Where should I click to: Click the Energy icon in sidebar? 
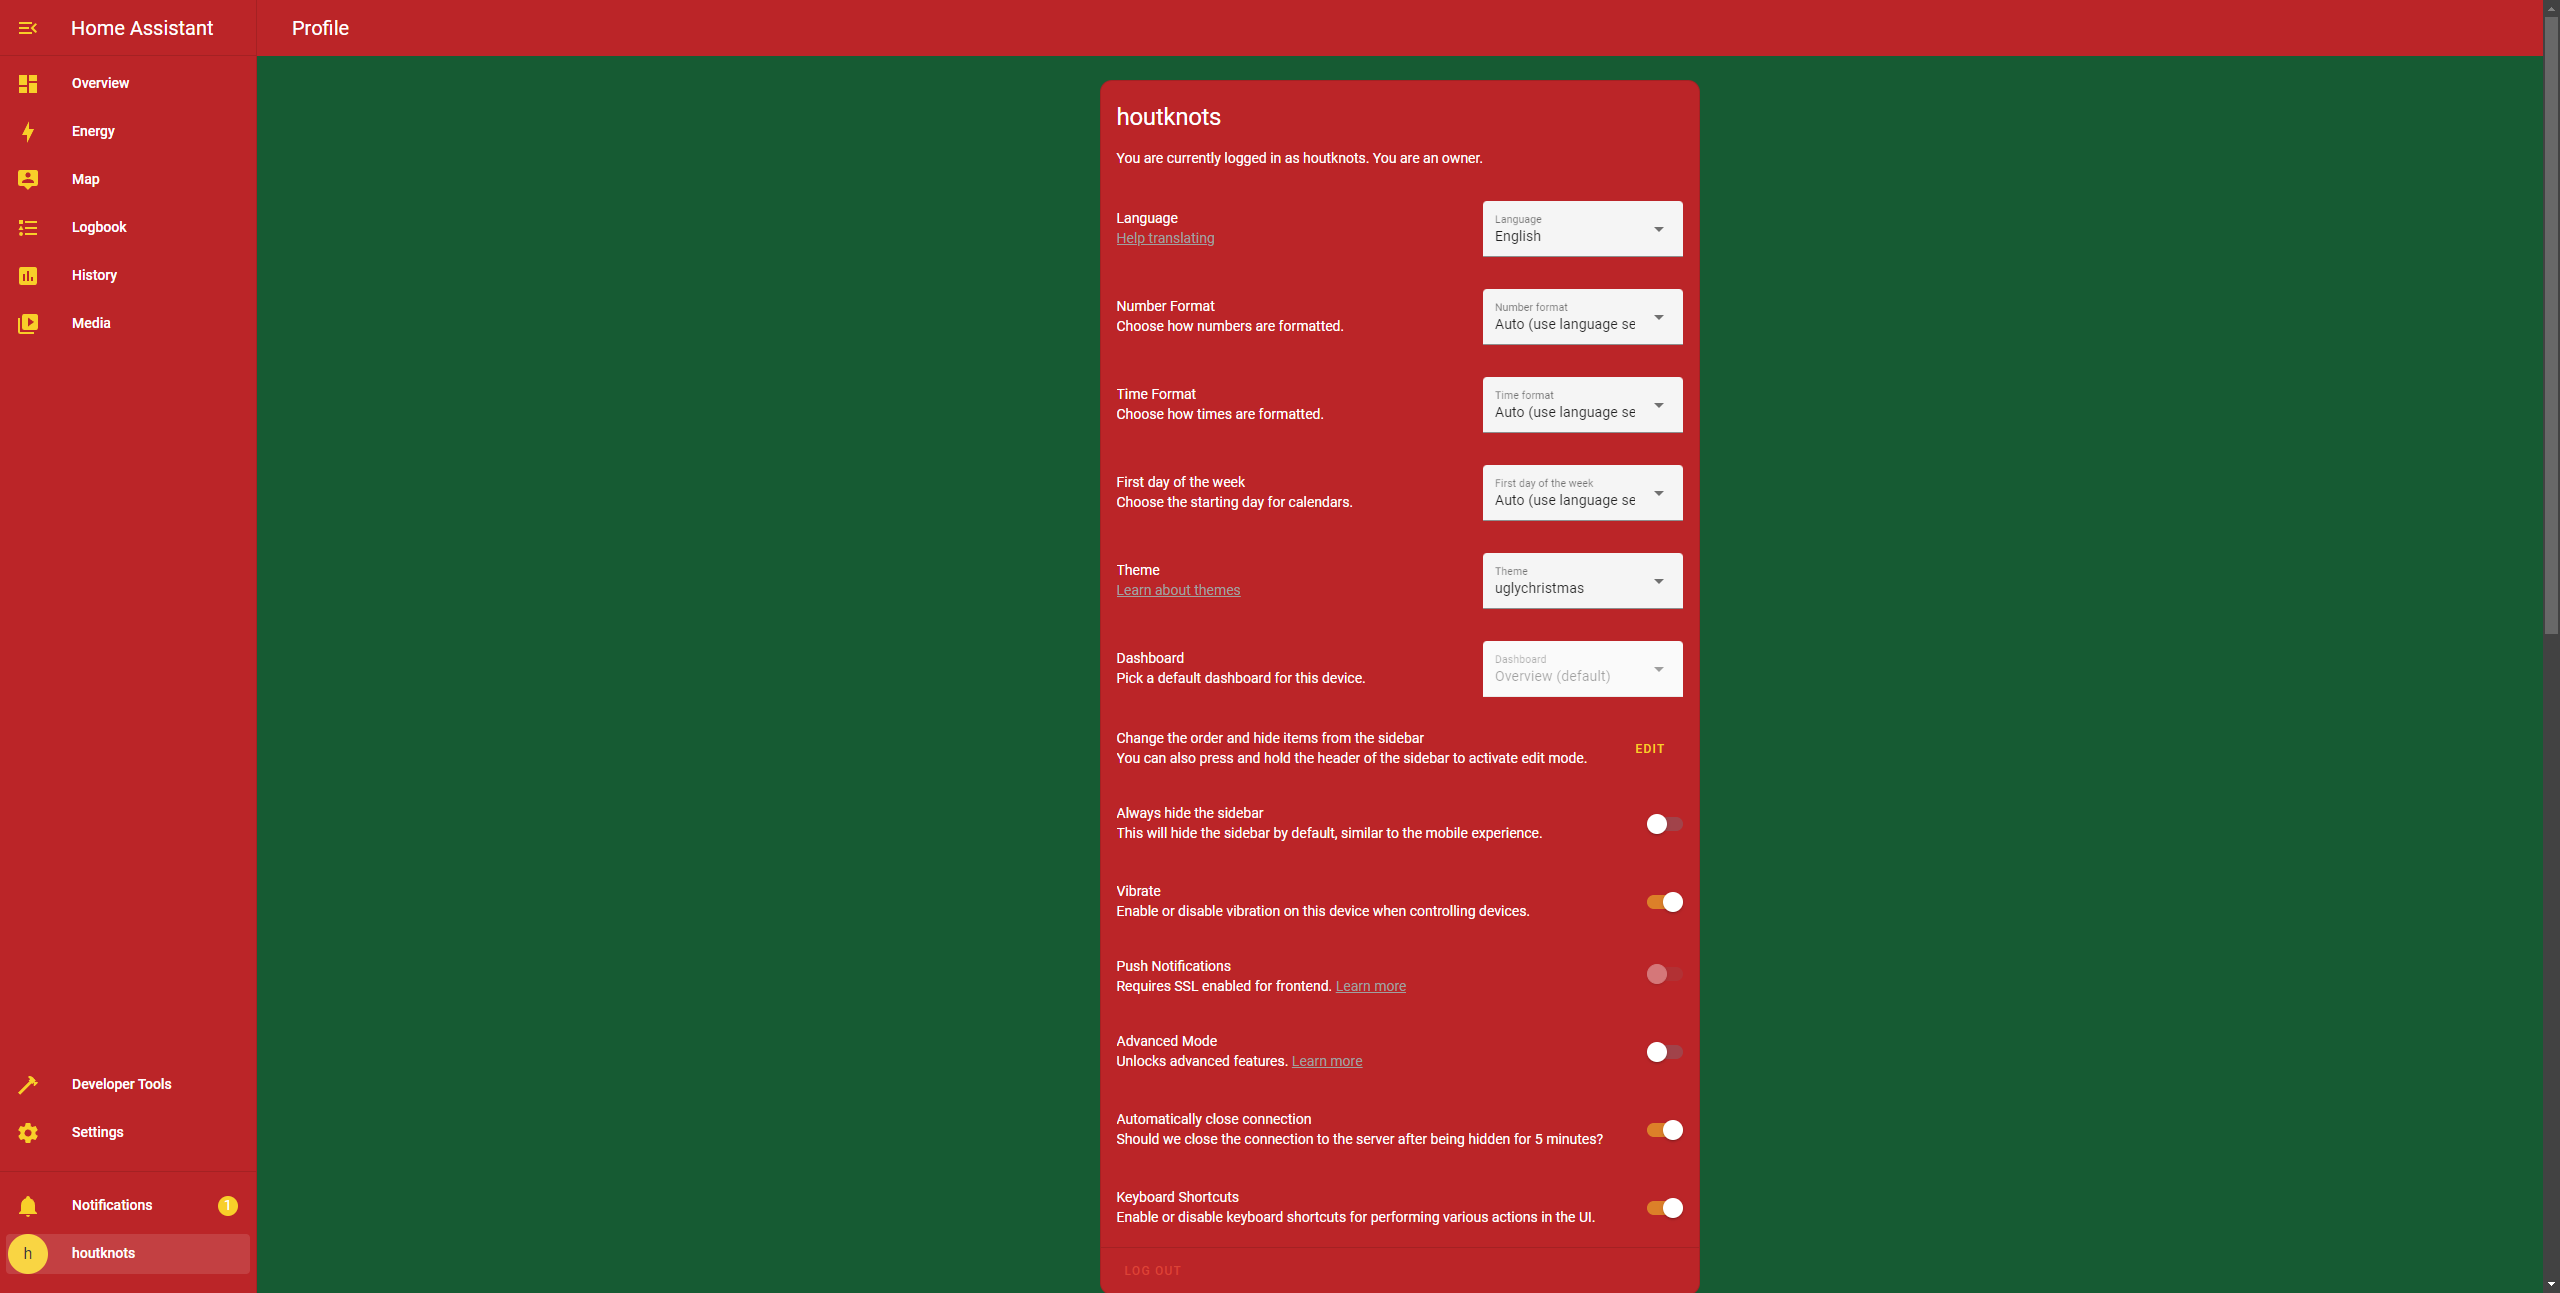(28, 130)
